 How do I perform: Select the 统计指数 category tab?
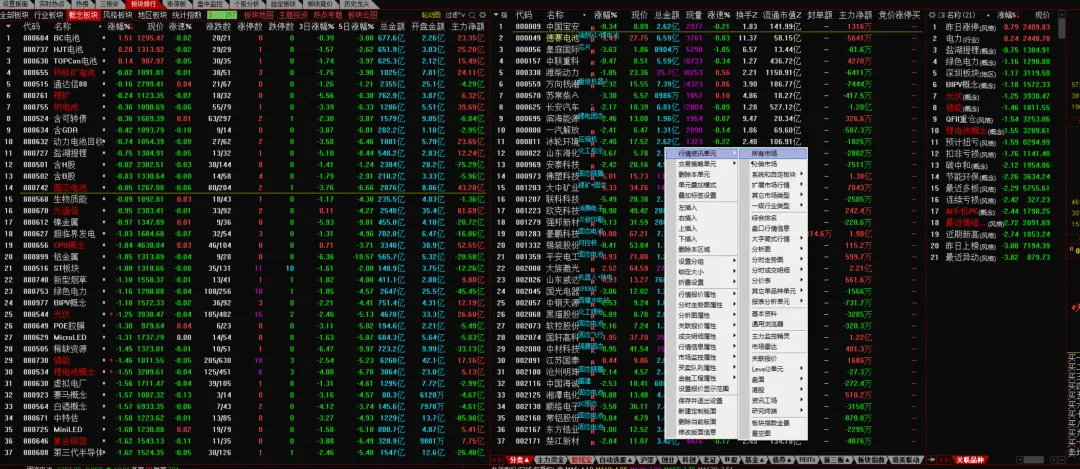[187, 14]
